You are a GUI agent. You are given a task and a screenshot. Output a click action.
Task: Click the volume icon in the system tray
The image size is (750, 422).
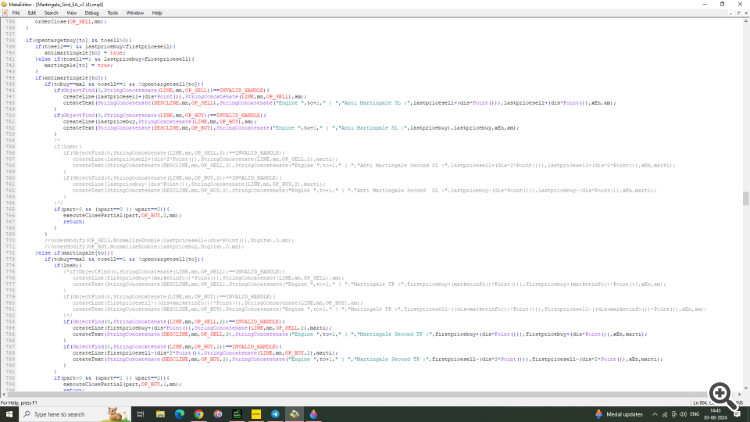pyautogui.click(x=684, y=414)
